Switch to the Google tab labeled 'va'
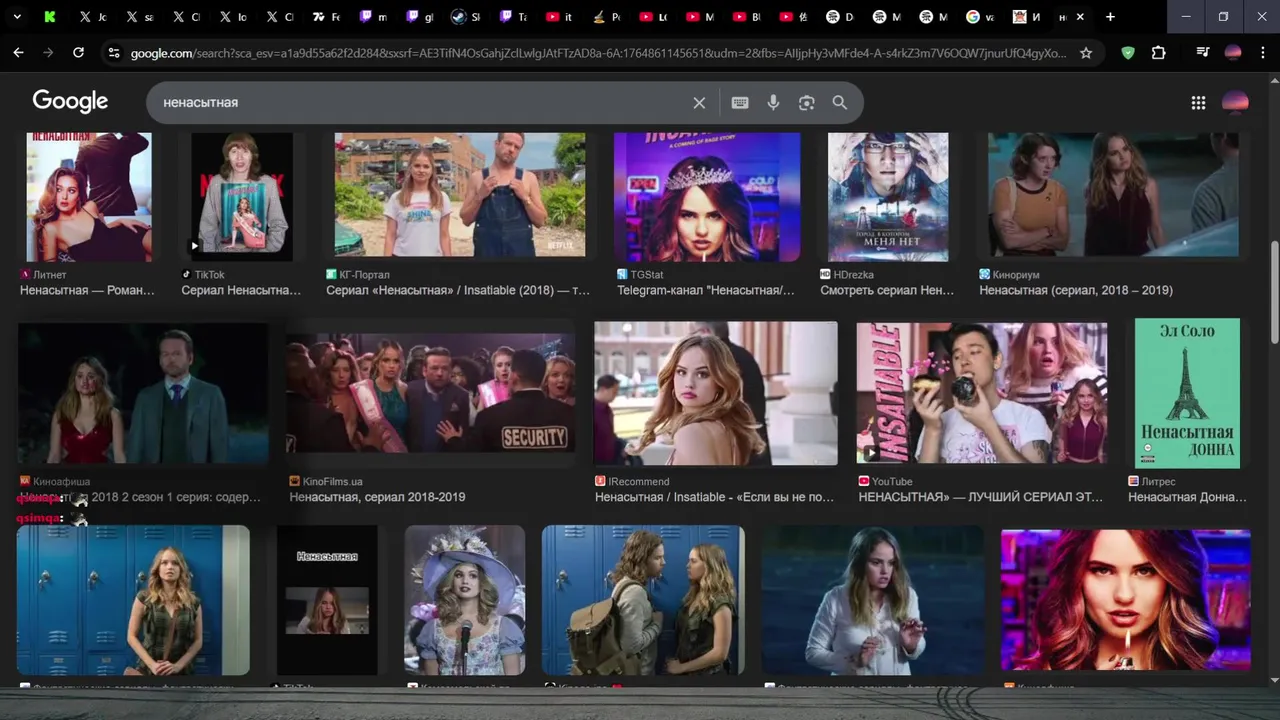The height and width of the screenshot is (720, 1280). tap(981, 17)
